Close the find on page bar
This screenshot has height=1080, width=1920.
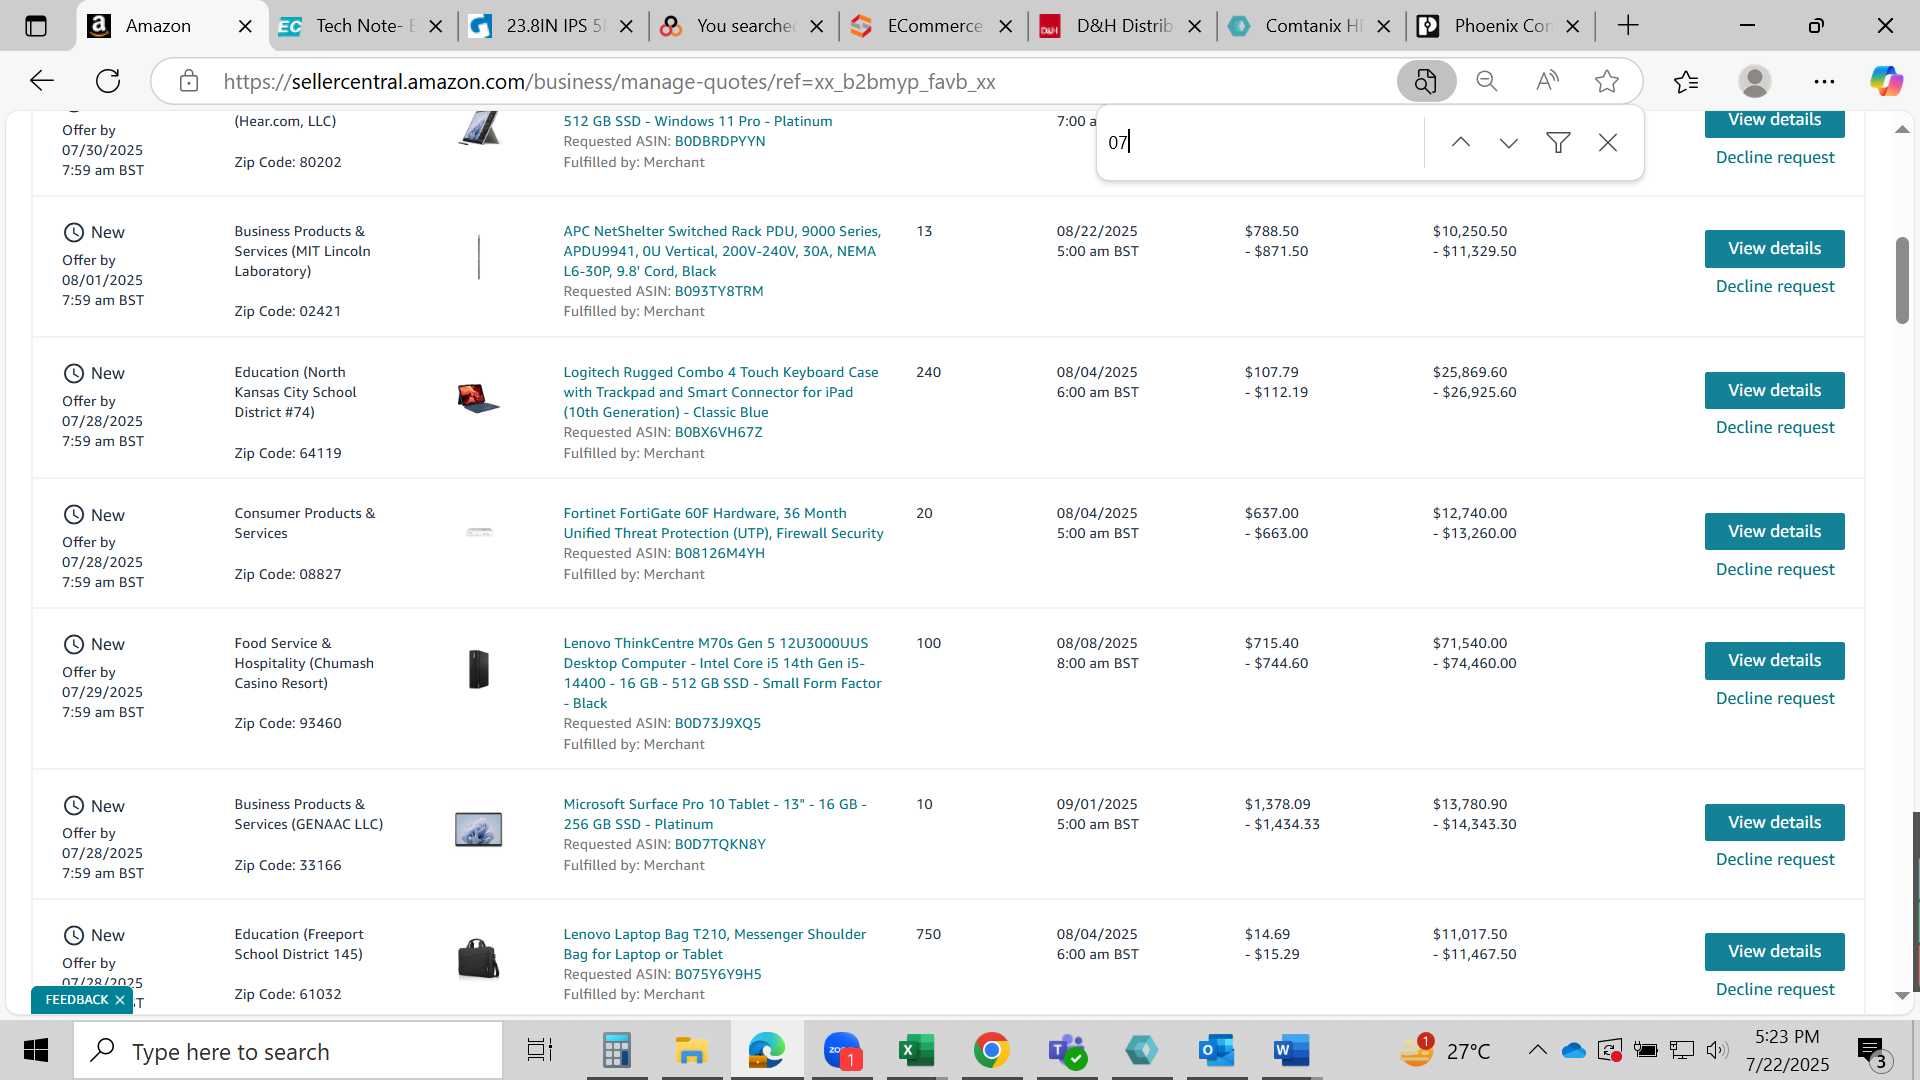click(1608, 142)
